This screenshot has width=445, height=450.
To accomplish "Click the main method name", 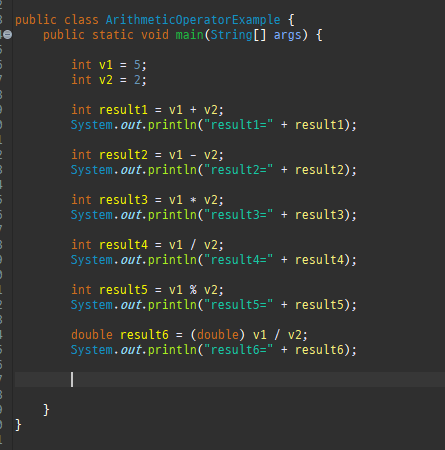I will [x=189, y=35].
